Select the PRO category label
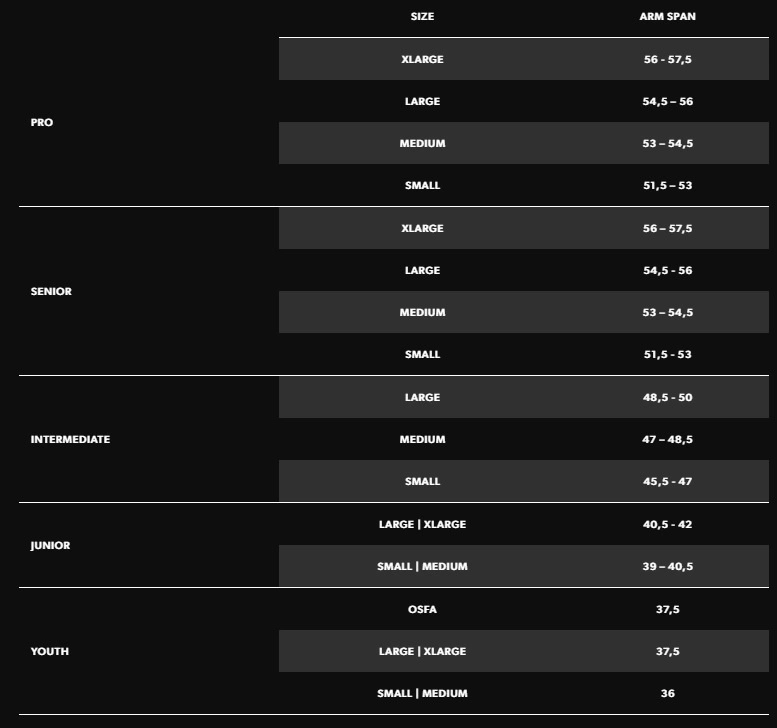 click(x=42, y=122)
